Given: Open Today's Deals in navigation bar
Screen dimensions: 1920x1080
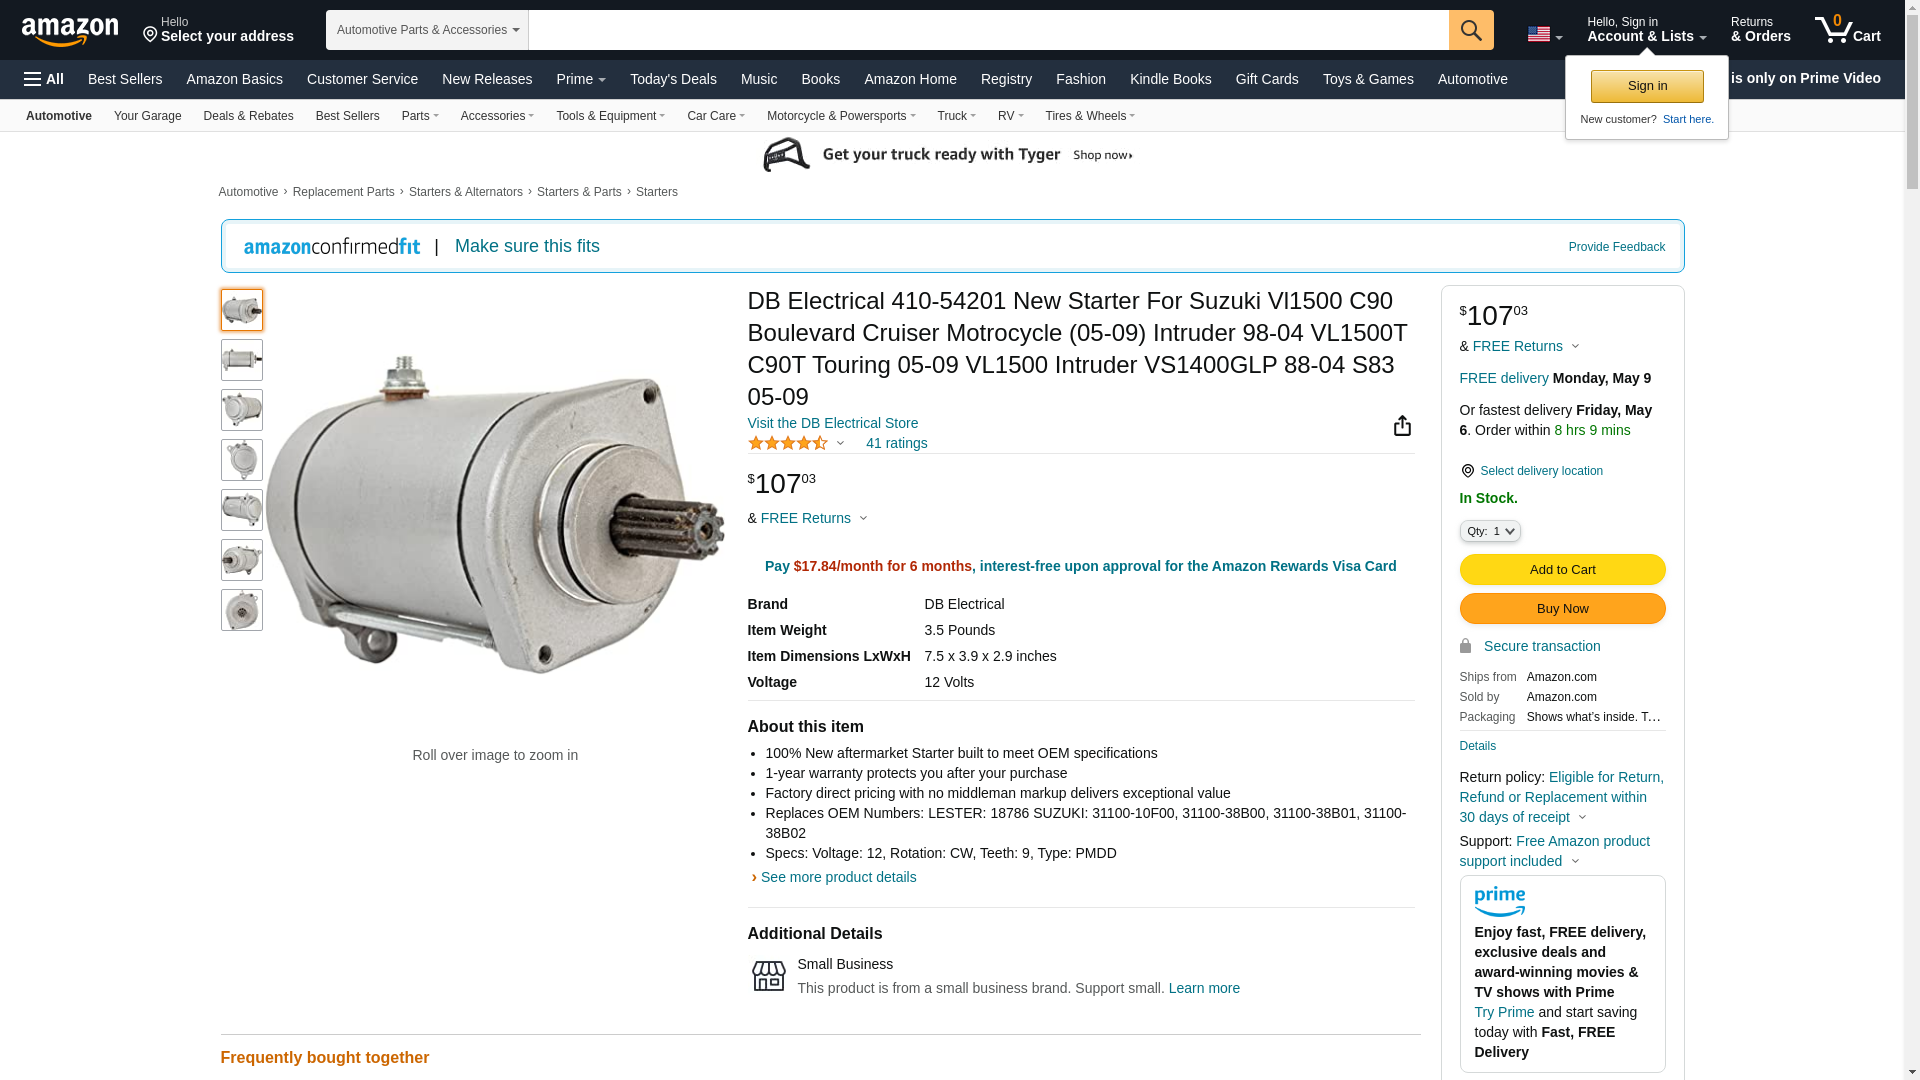Looking at the screenshot, I should [x=673, y=79].
